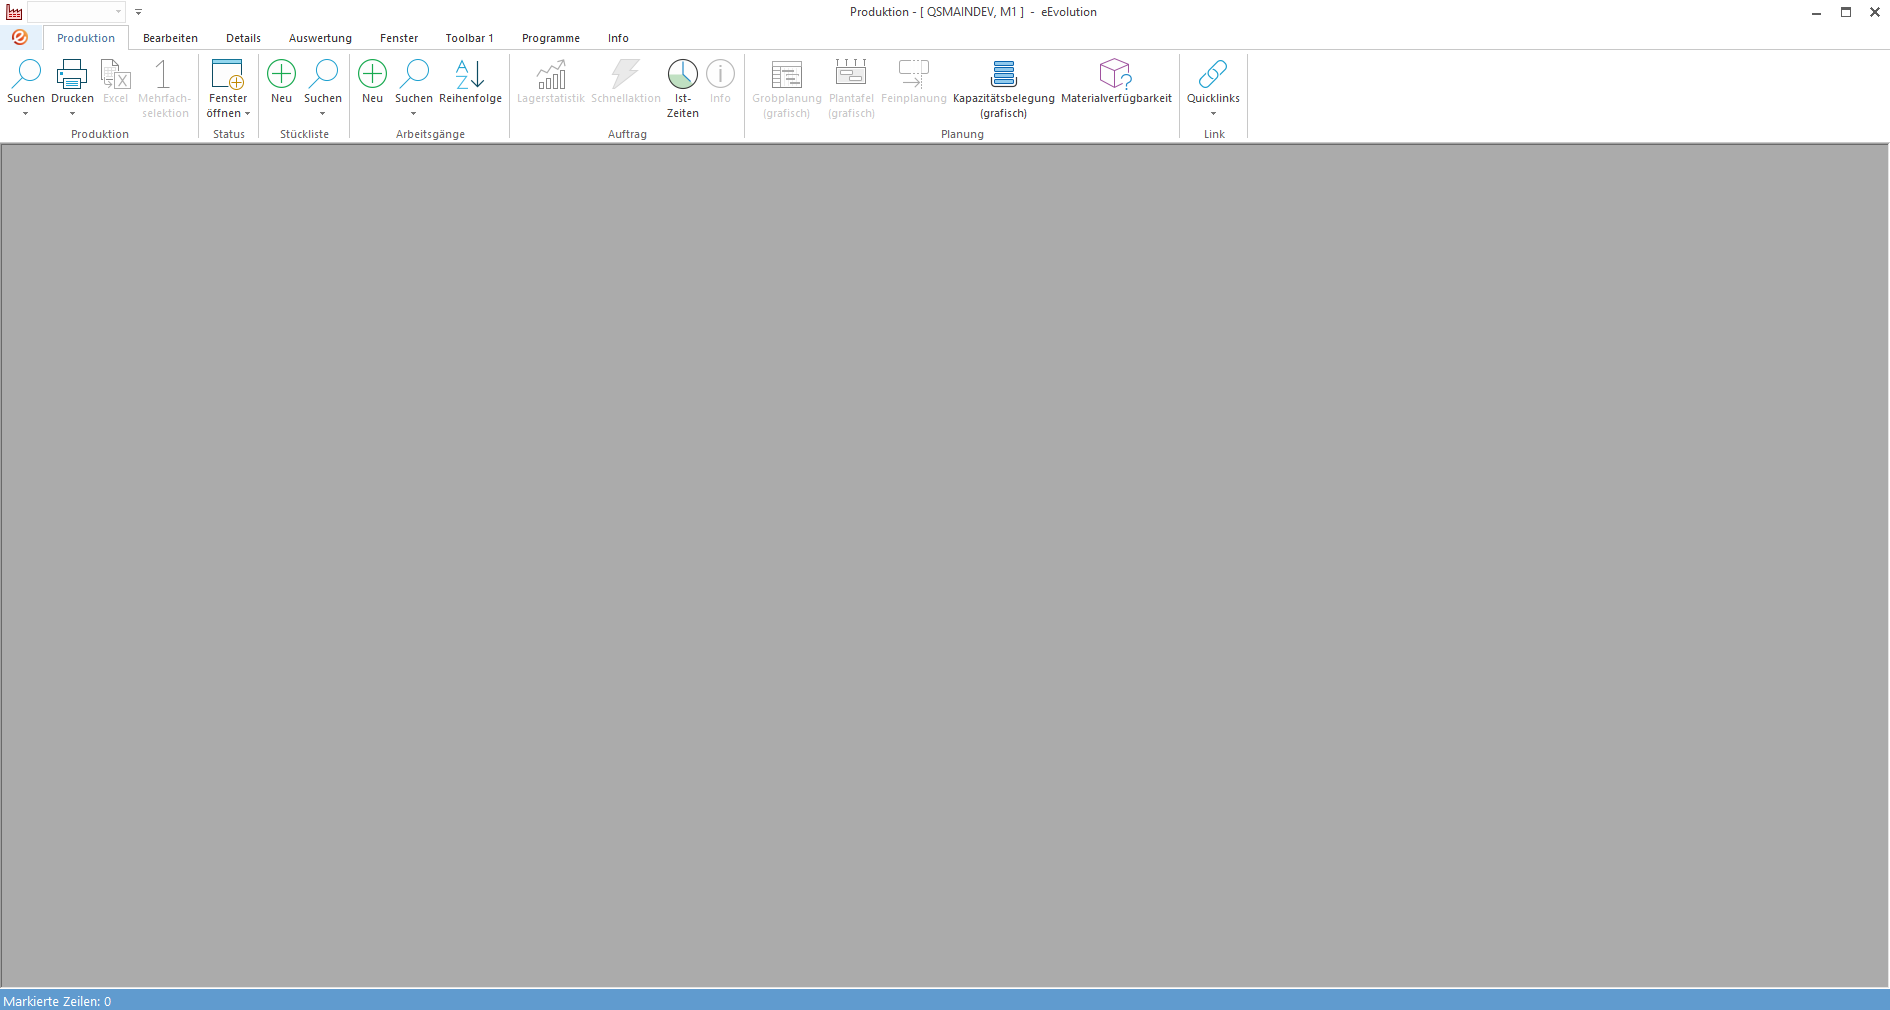Open Customize Quick Access Toolbar arrow
Image resolution: width=1890 pixels, height=1010 pixels.
click(x=139, y=12)
